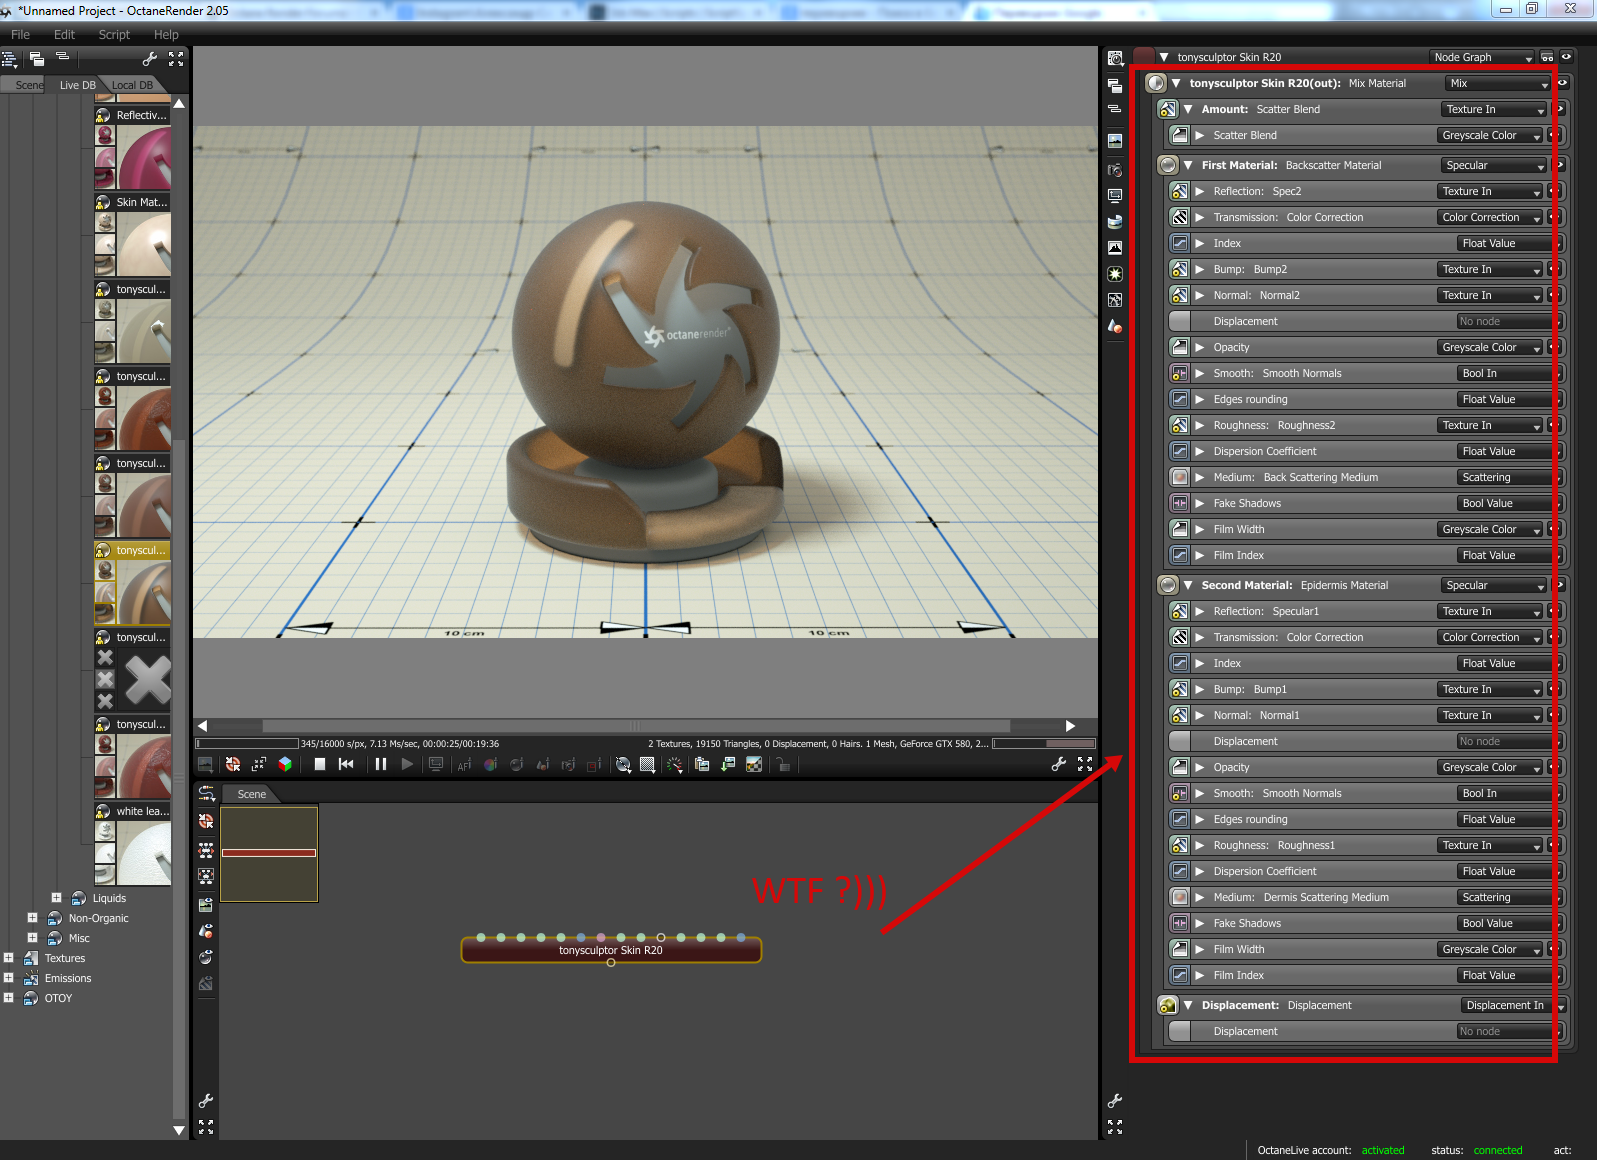Image resolution: width=1597 pixels, height=1160 pixels.
Task: Select the tonysculptor Skin R20 node in graph
Action: point(611,950)
